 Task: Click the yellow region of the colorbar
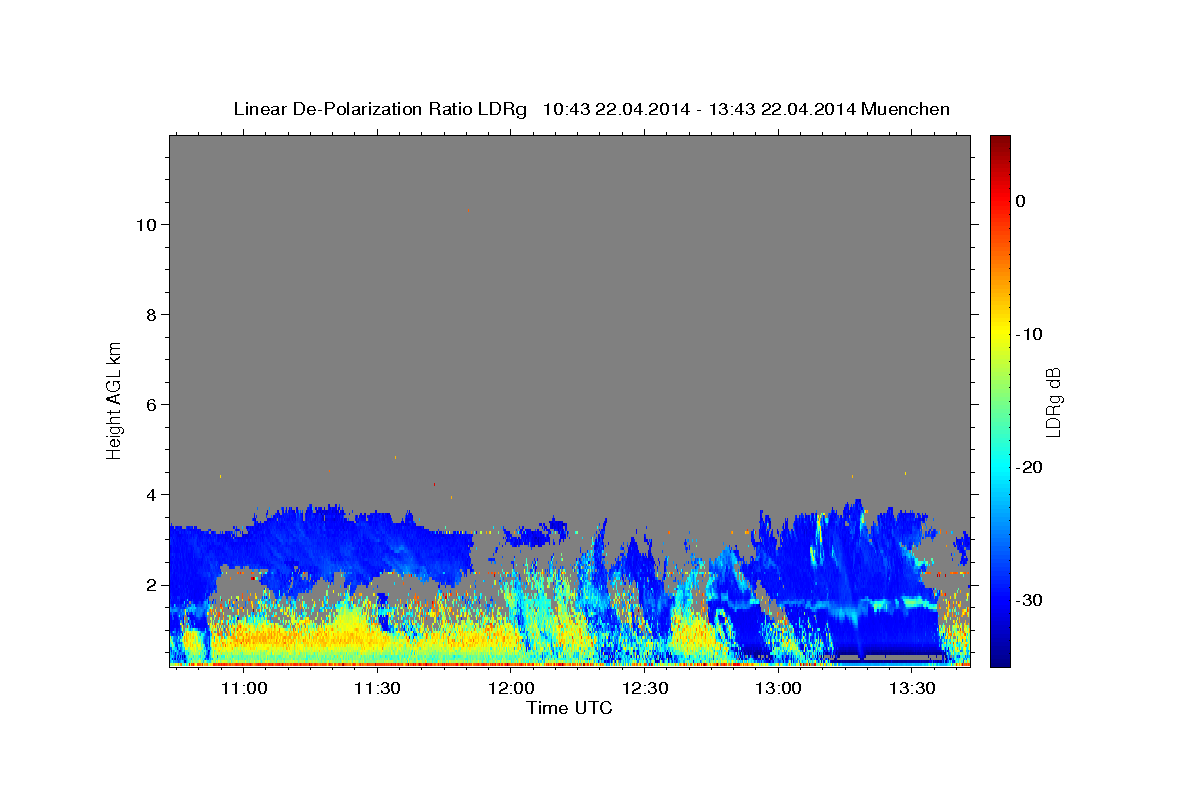[1000, 334]
